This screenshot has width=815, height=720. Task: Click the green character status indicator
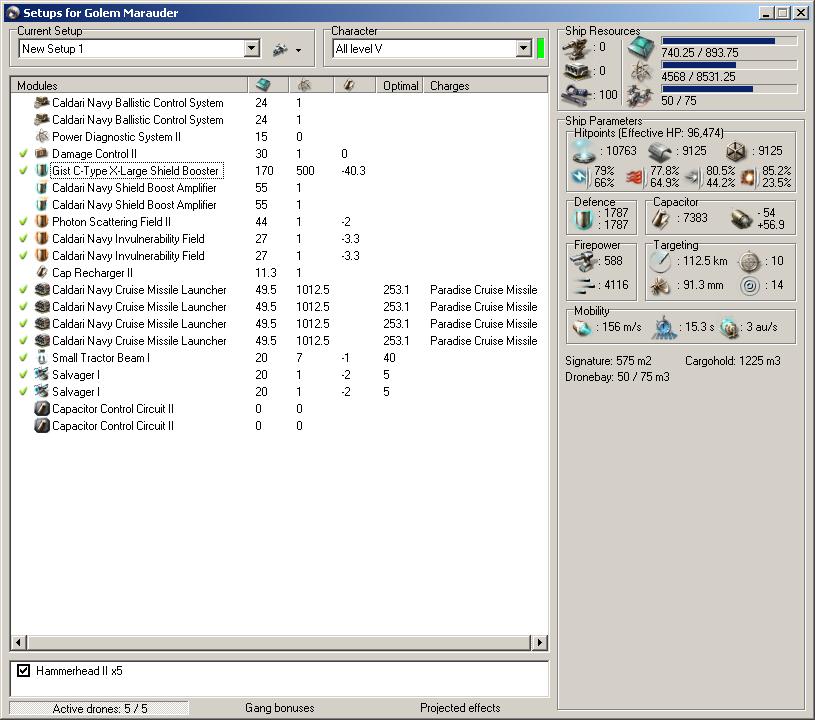pos(541,49)
